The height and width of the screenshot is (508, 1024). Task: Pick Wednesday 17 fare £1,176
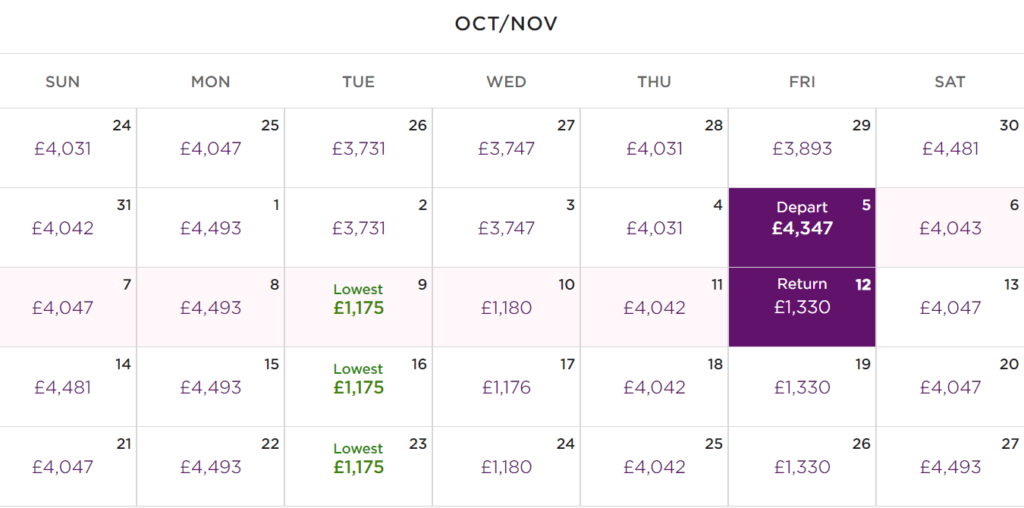point(506,387)
